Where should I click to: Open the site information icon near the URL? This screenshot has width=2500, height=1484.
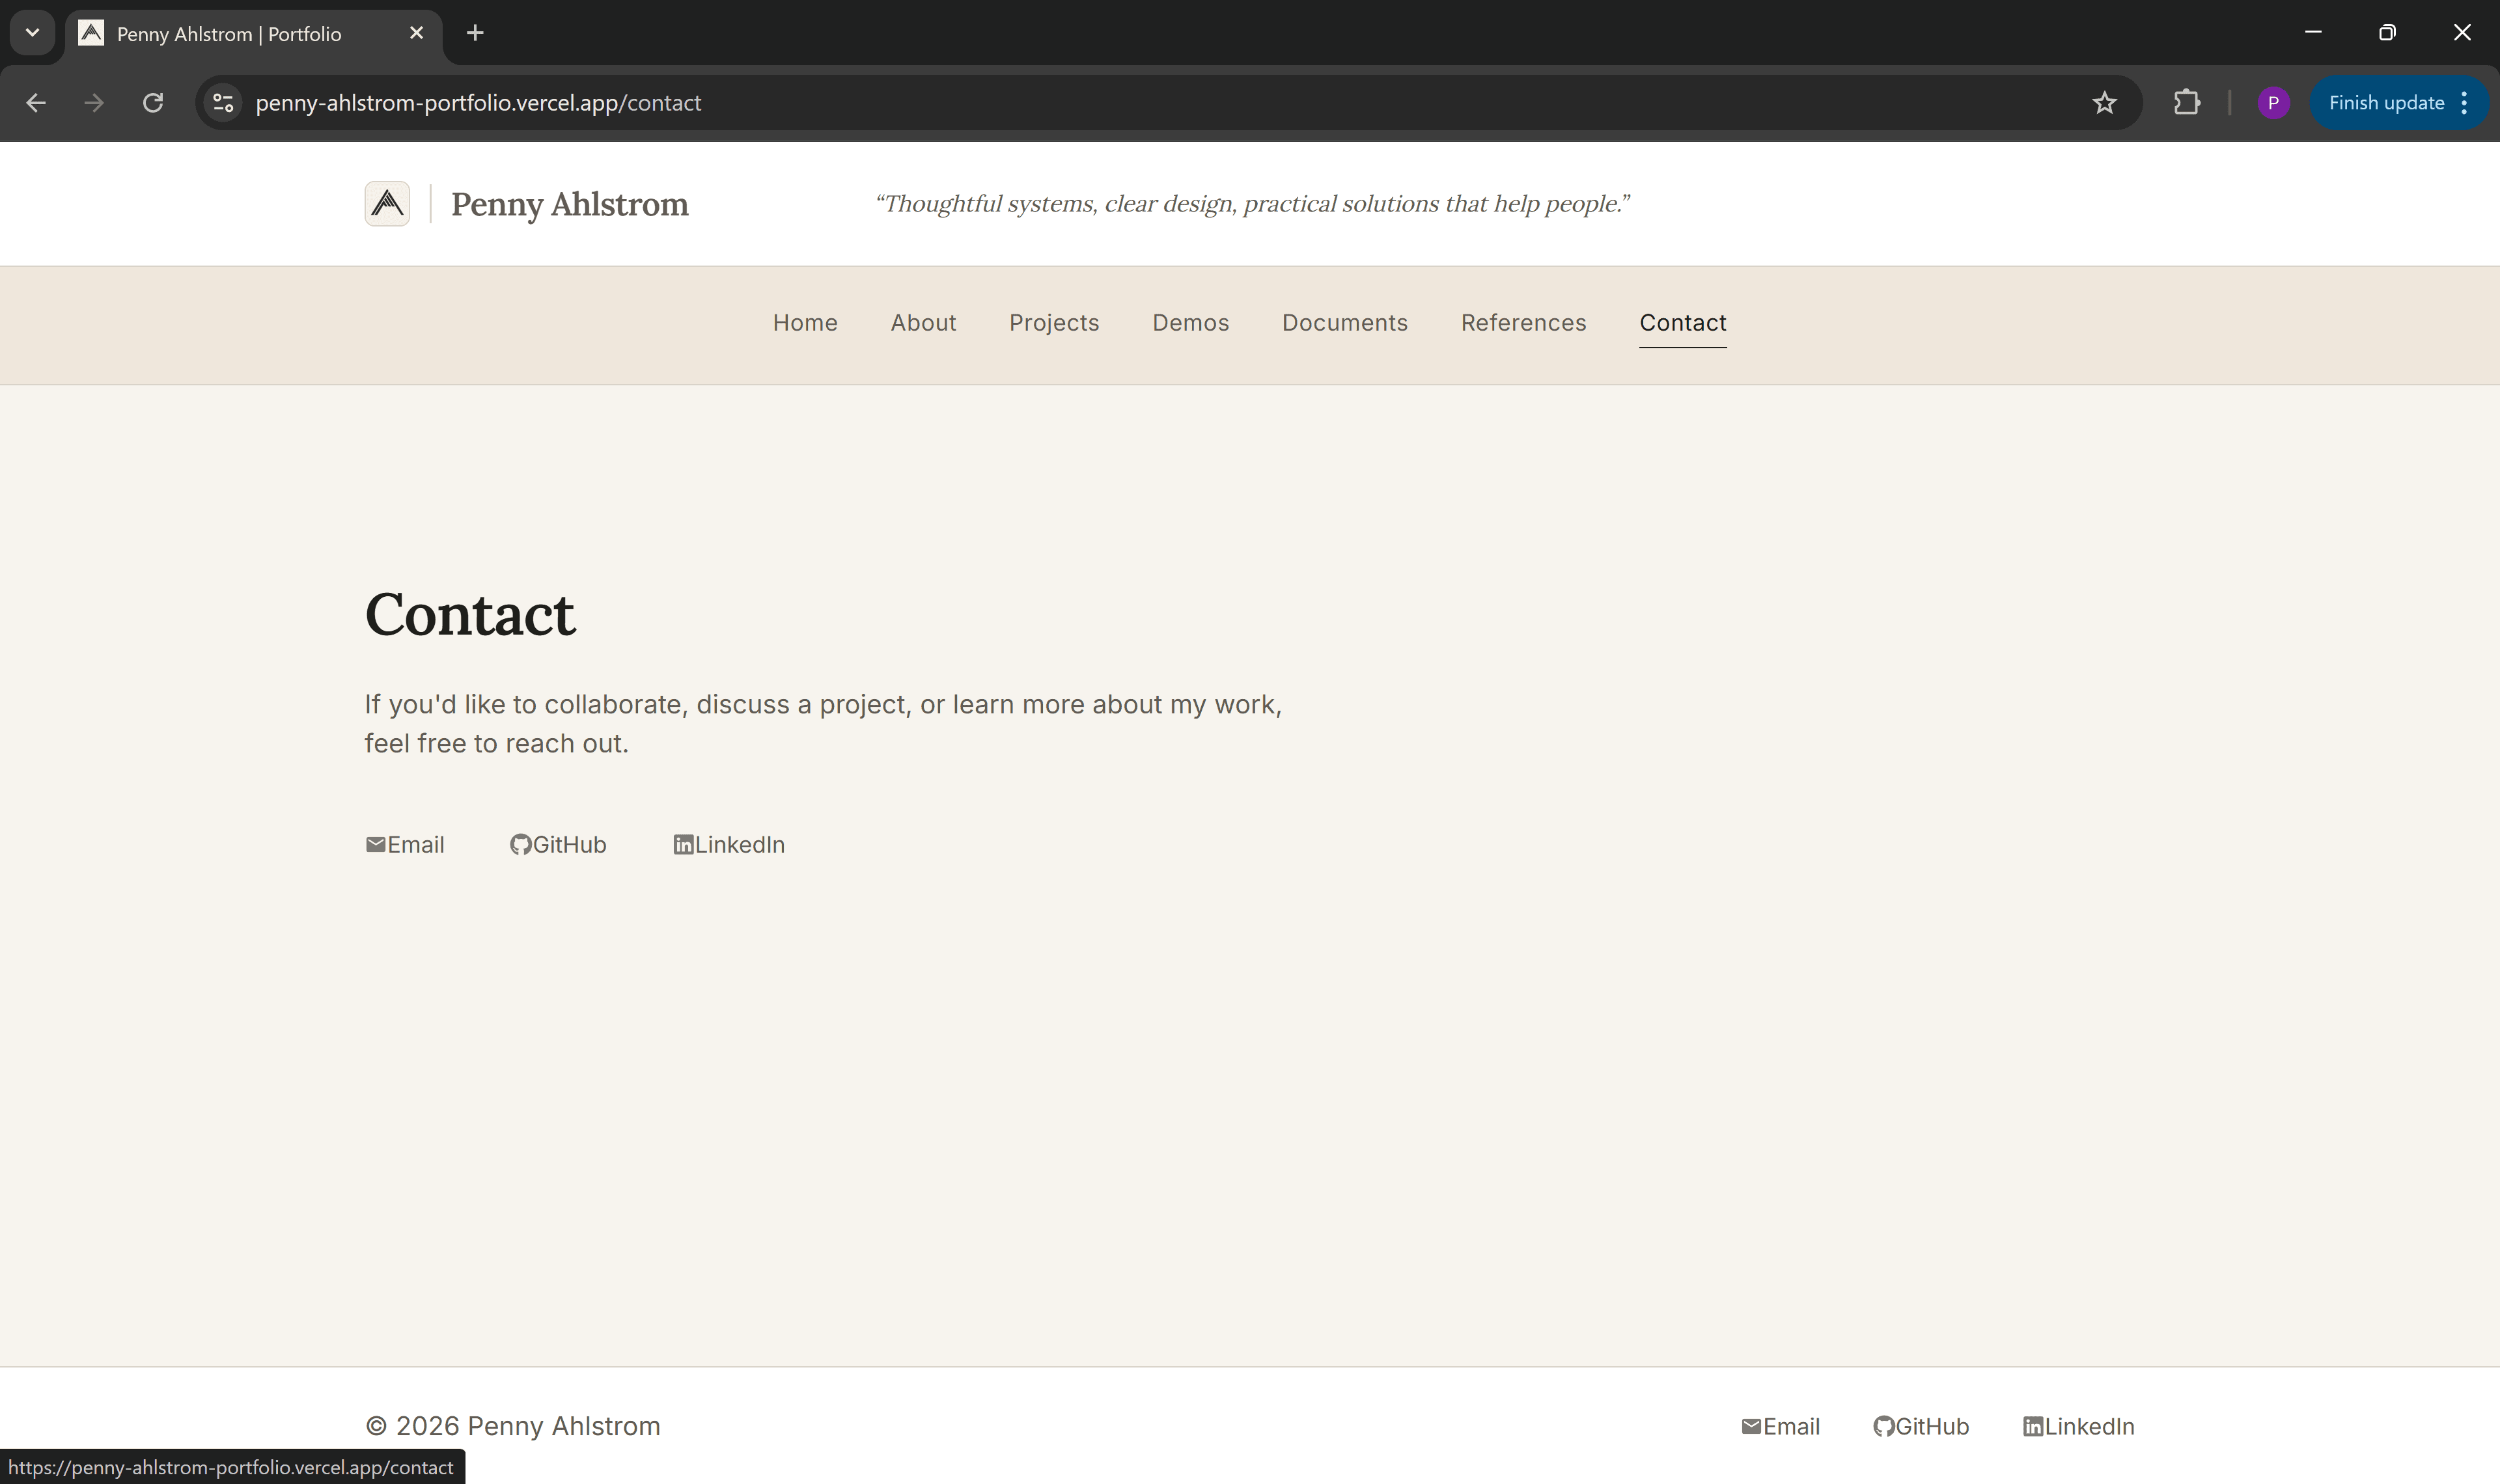[222, 102]
